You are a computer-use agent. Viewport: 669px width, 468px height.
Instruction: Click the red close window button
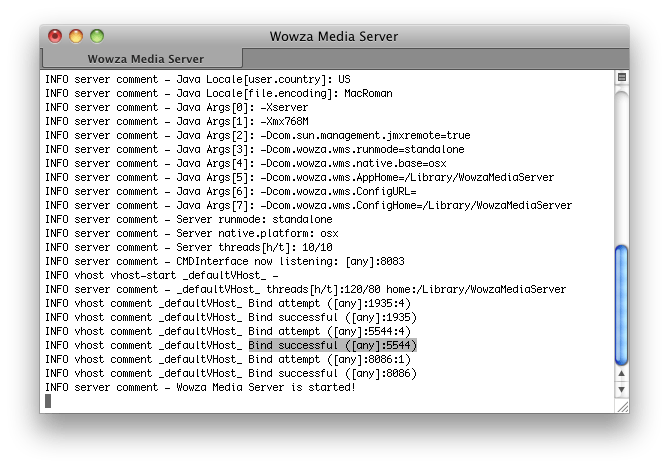[55, 36]
